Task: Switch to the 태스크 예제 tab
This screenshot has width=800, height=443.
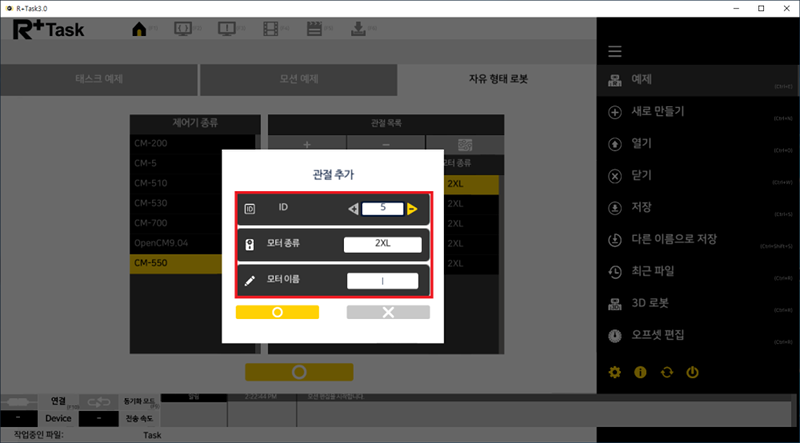Action: click(x=100, y=79)
